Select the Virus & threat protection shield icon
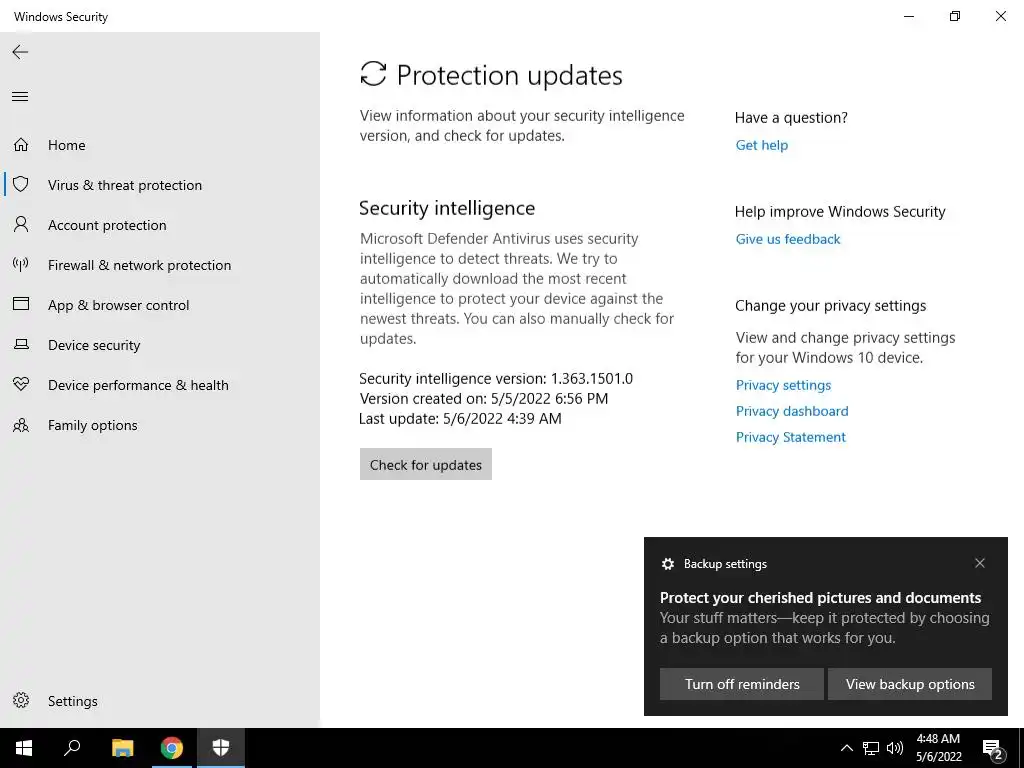This screenshot has height=768, width=1024. point(21,184)
